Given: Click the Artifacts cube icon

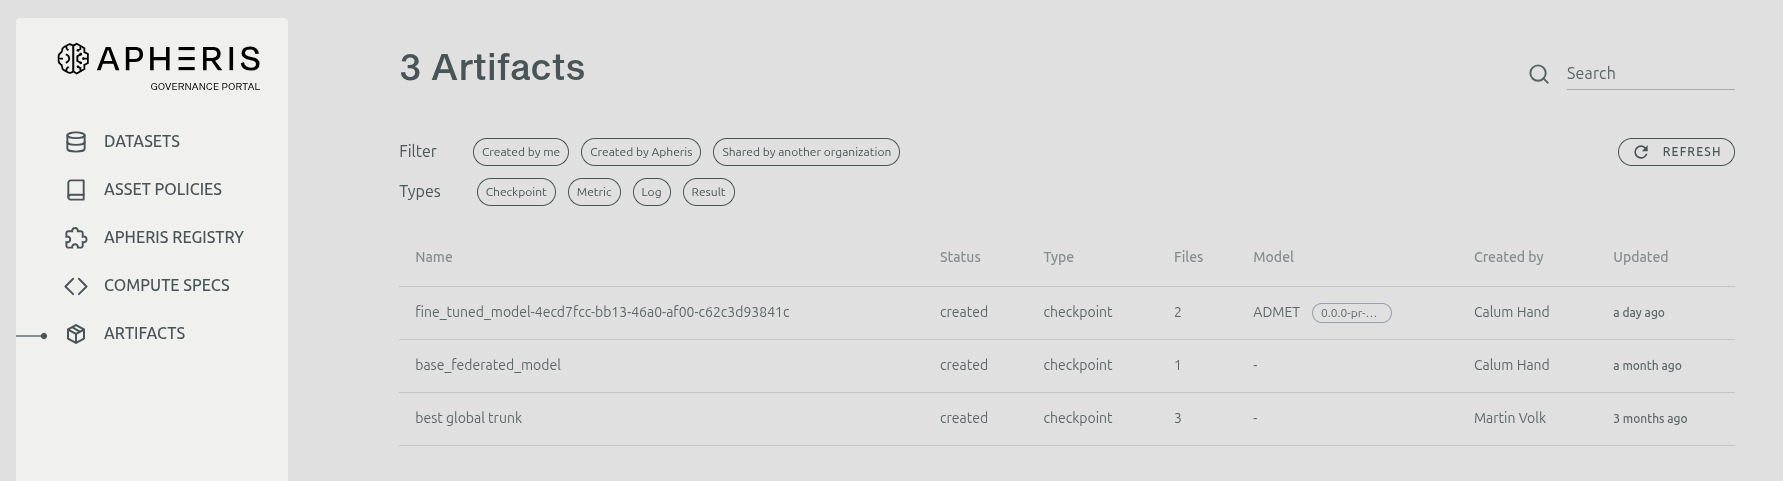Looking at the screenshot, I should click(x=76, y=334).
